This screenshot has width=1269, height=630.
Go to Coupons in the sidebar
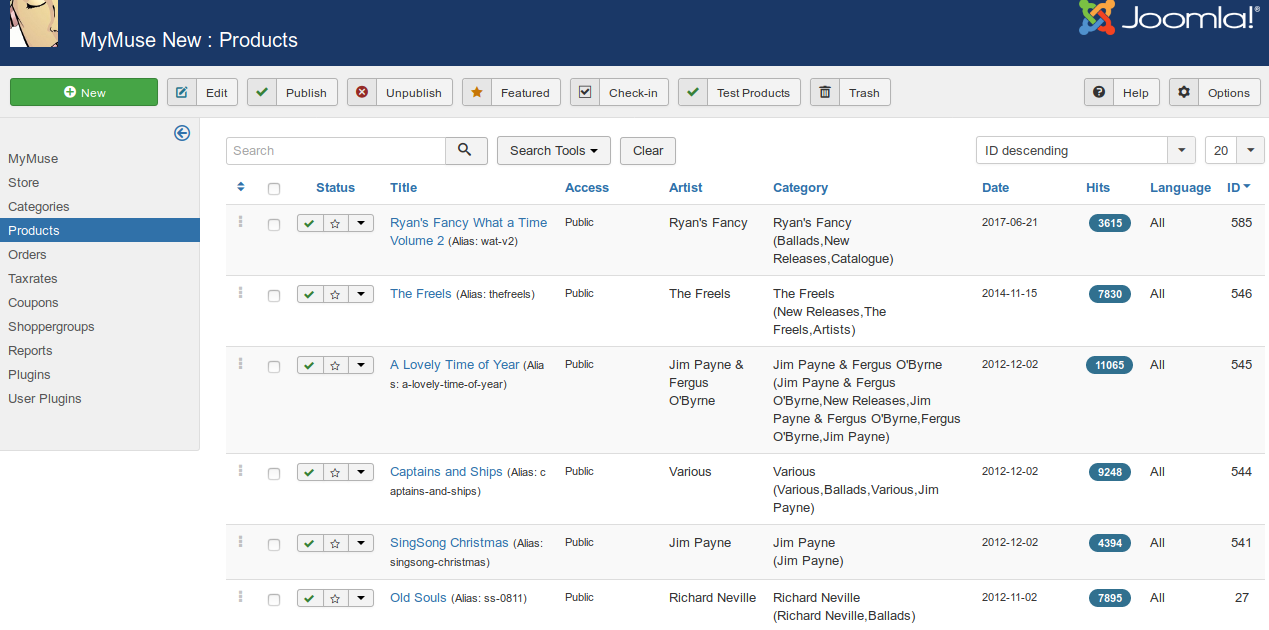tap(33, 302)
